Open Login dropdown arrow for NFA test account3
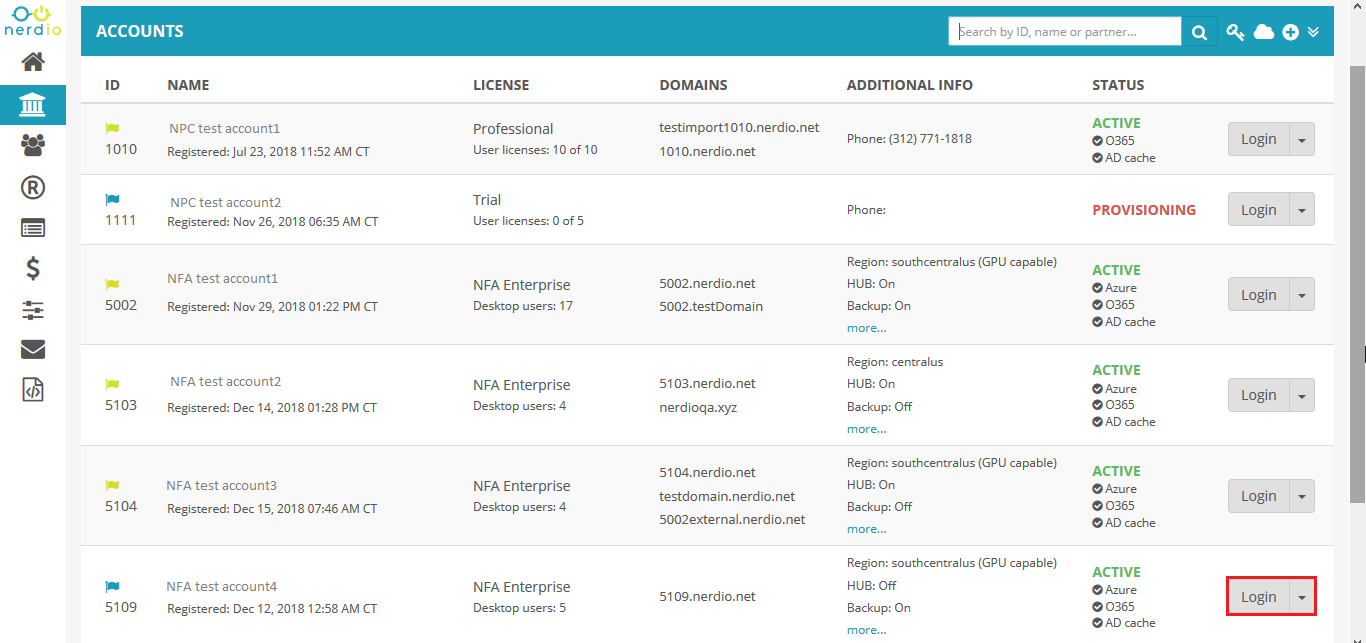This screenshot has height=643, width=1366. coord(1302,496)
